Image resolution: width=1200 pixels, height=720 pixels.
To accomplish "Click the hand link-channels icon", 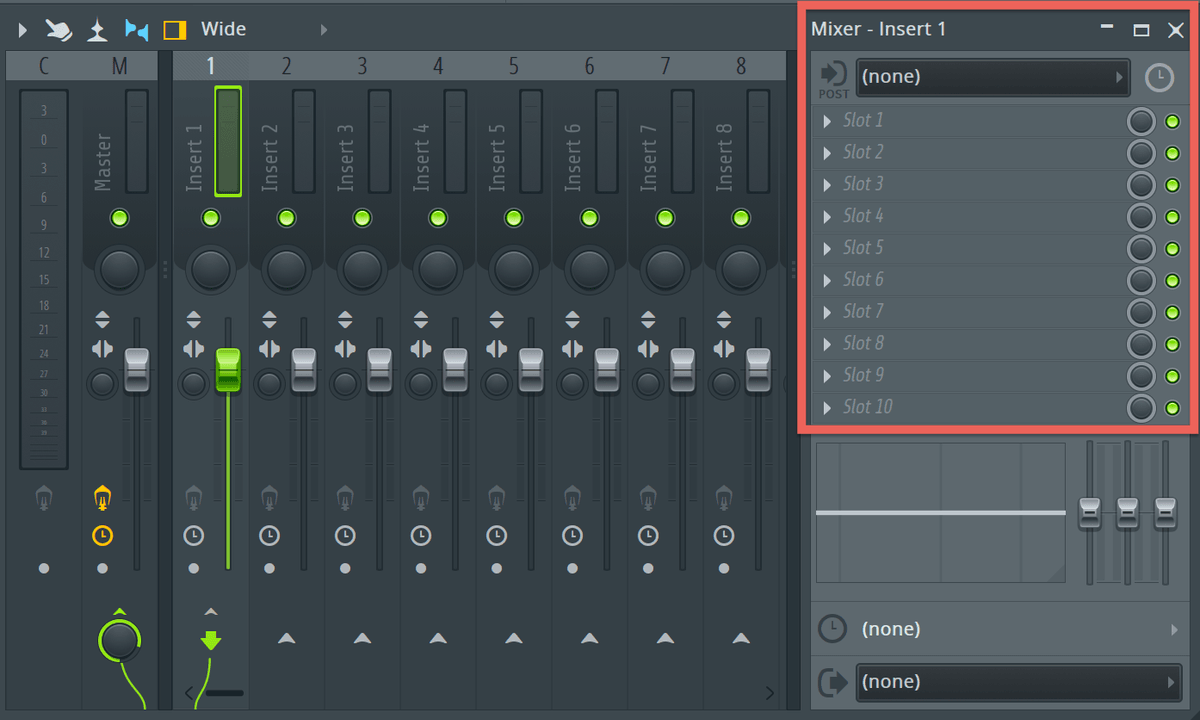I will coord(58,29).
